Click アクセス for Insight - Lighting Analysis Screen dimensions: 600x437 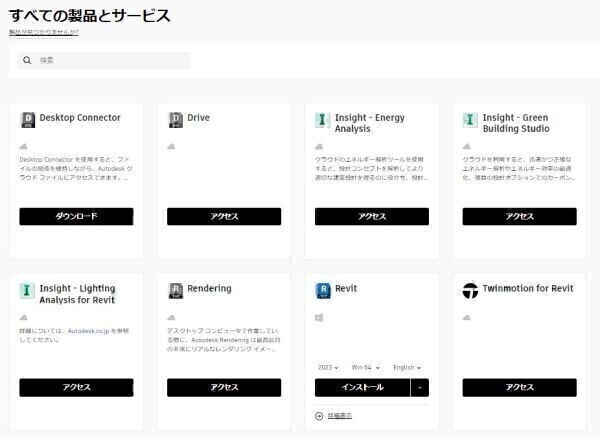[x=77, y=388]
